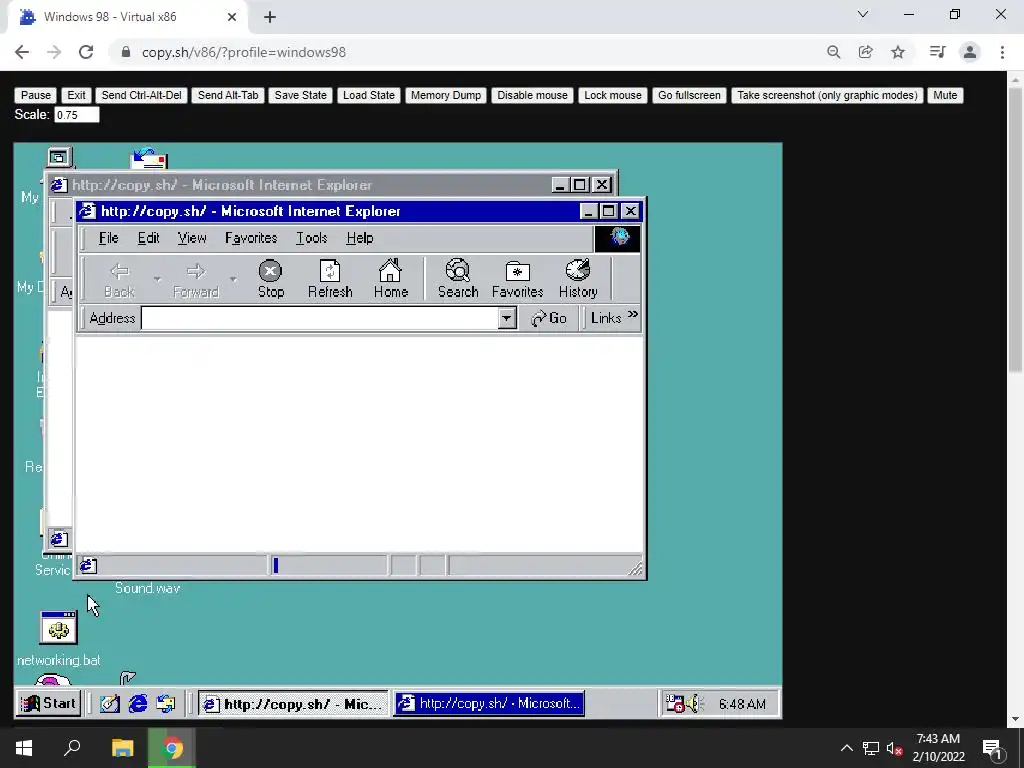The image size is (1024, 768).
Task: Open the Search pane icon
Action: tap(458, 279)
